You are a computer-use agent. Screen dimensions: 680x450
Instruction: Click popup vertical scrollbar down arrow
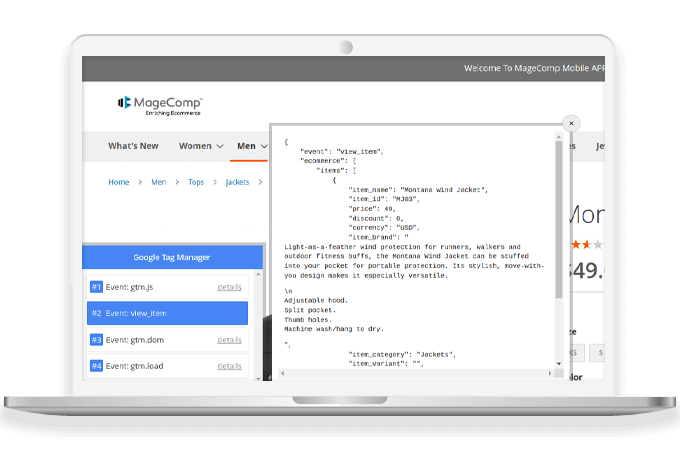point(559,364)
